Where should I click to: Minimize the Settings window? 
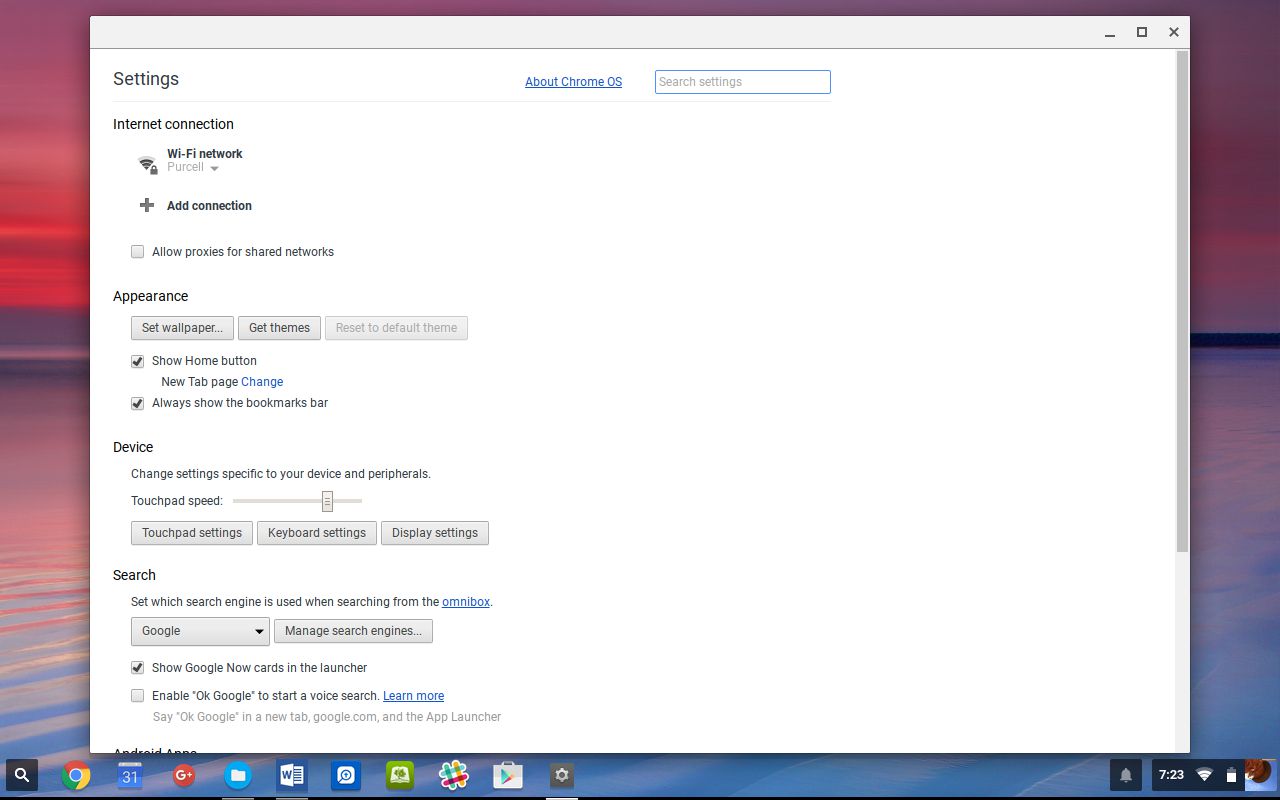click(1110, 33)
